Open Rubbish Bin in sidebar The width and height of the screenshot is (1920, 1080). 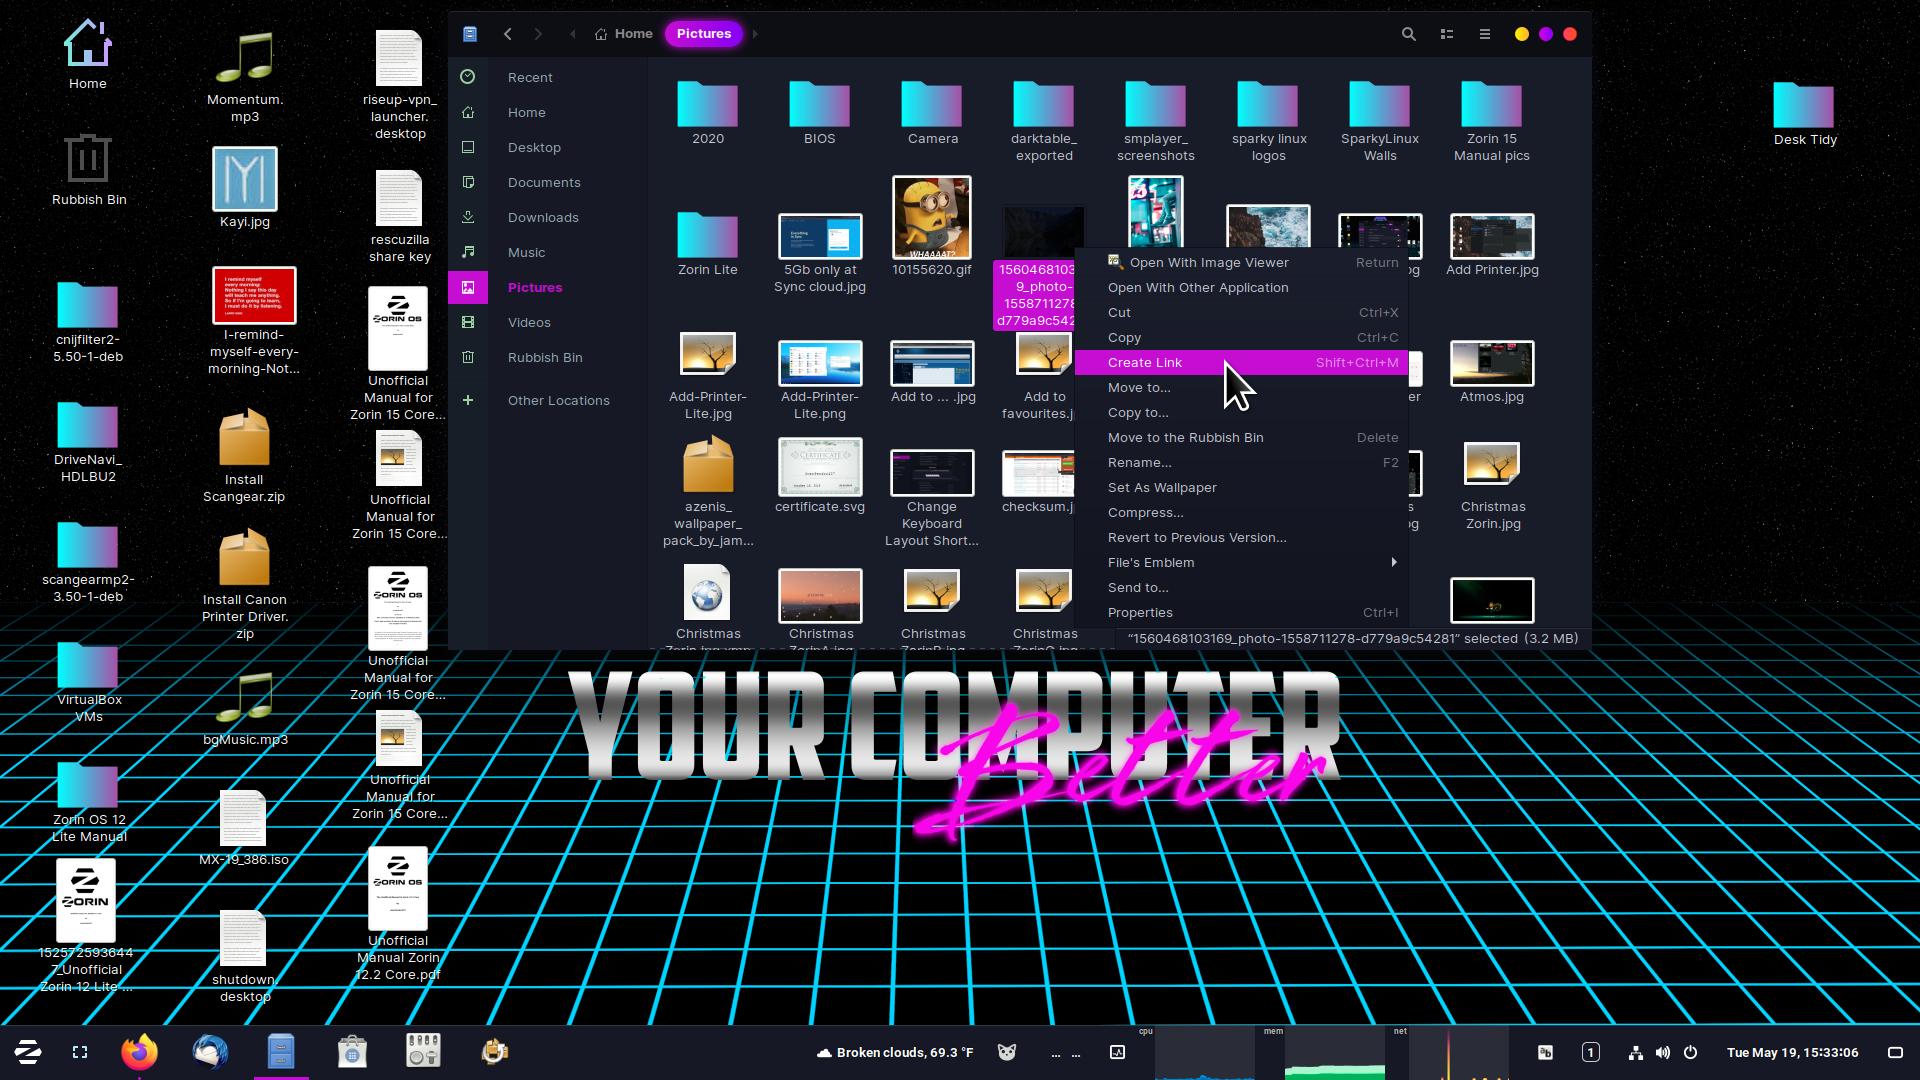click(544, 357)
